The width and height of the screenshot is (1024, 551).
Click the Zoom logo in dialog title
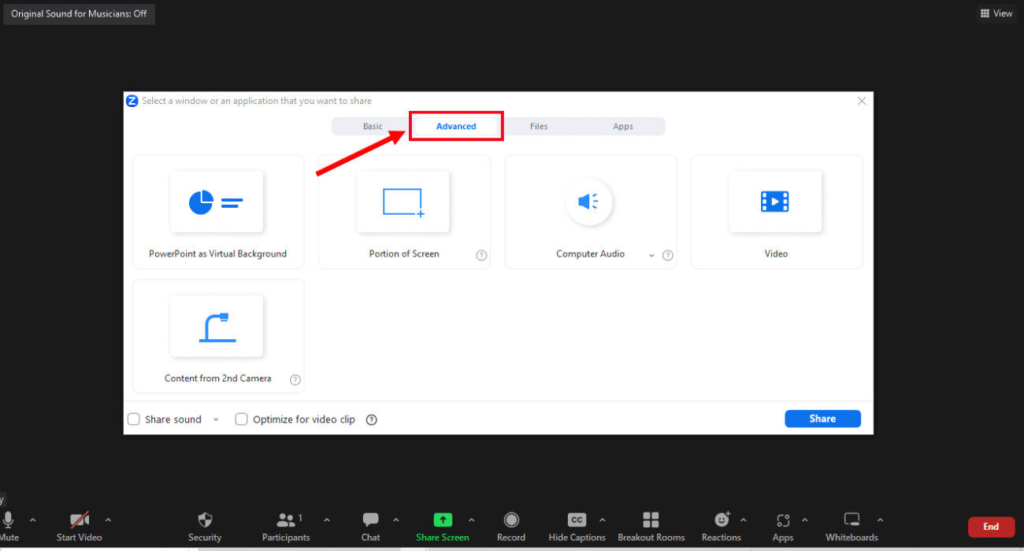[x=132, y=101]
